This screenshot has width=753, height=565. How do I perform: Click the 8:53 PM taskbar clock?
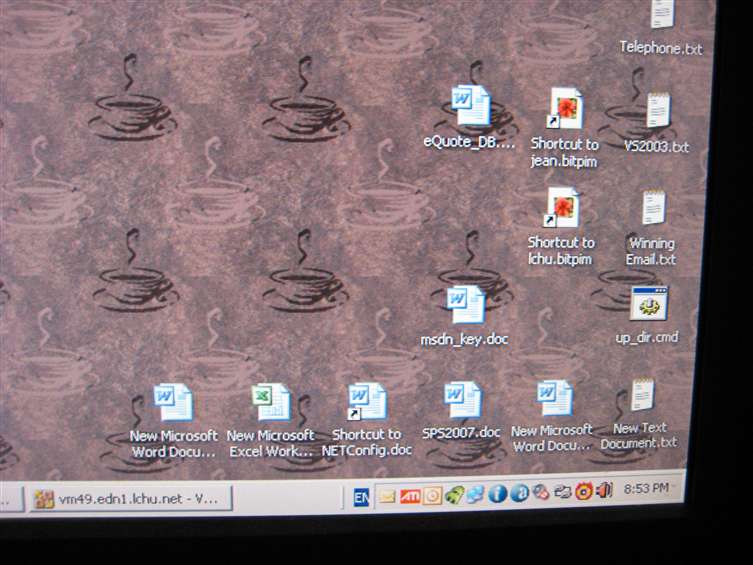646,489
